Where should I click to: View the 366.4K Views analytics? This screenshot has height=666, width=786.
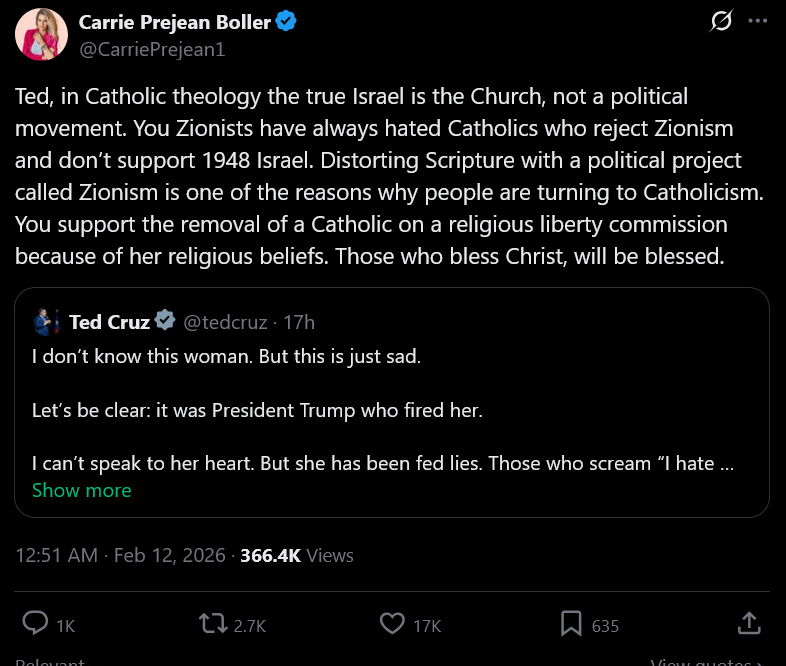(297, 555)
